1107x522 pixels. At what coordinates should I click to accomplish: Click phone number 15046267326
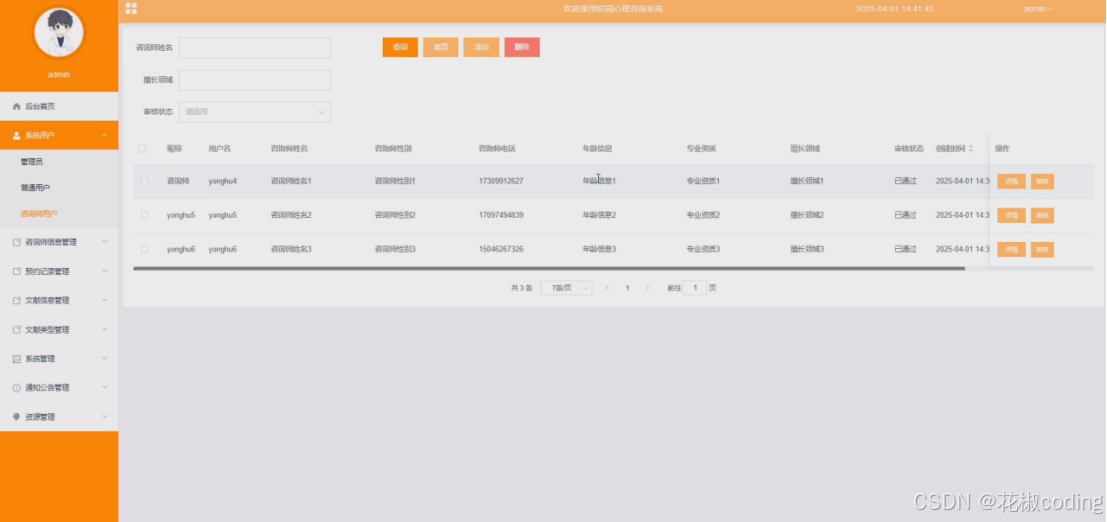coord(501,249)
